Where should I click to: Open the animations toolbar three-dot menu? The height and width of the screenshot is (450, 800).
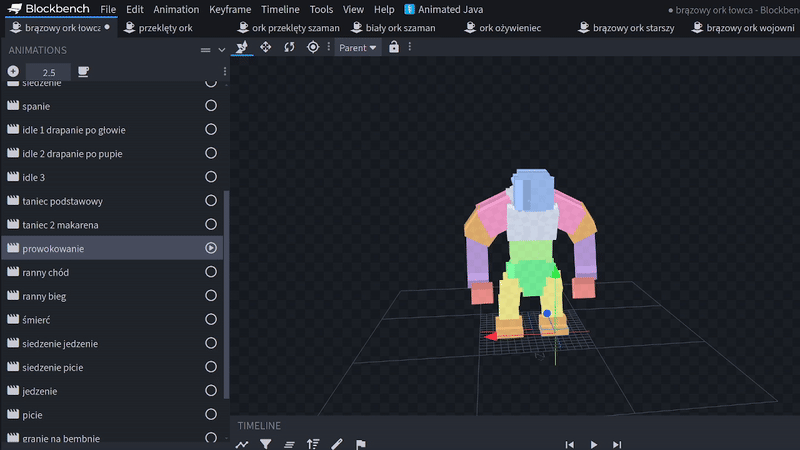(225, 72)
